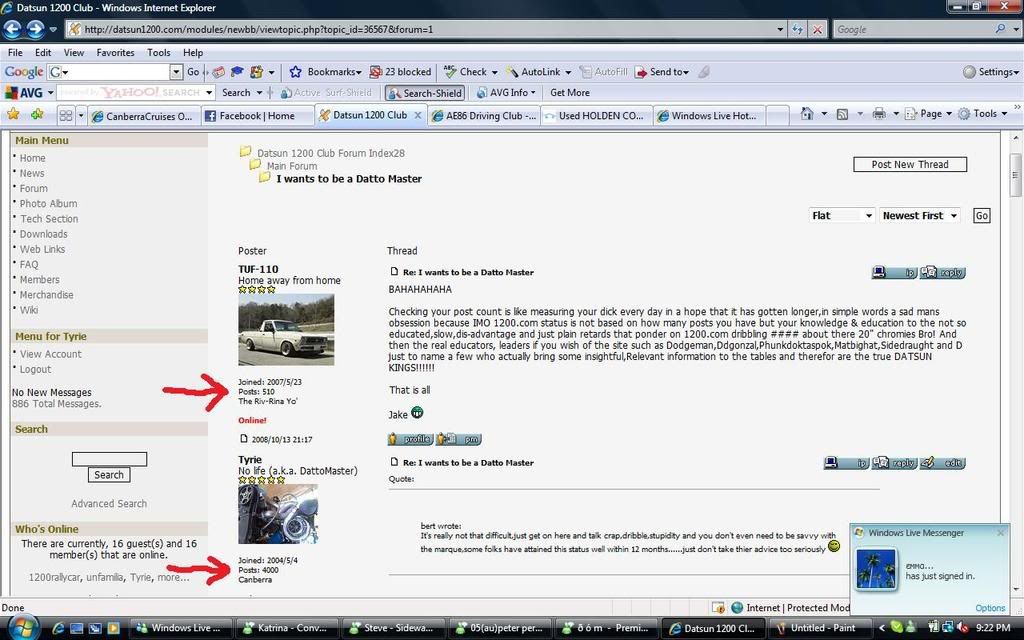The image size is (1024, 640).
Task: Open the Favorites Center star icon
Action: tap(13, 114)
